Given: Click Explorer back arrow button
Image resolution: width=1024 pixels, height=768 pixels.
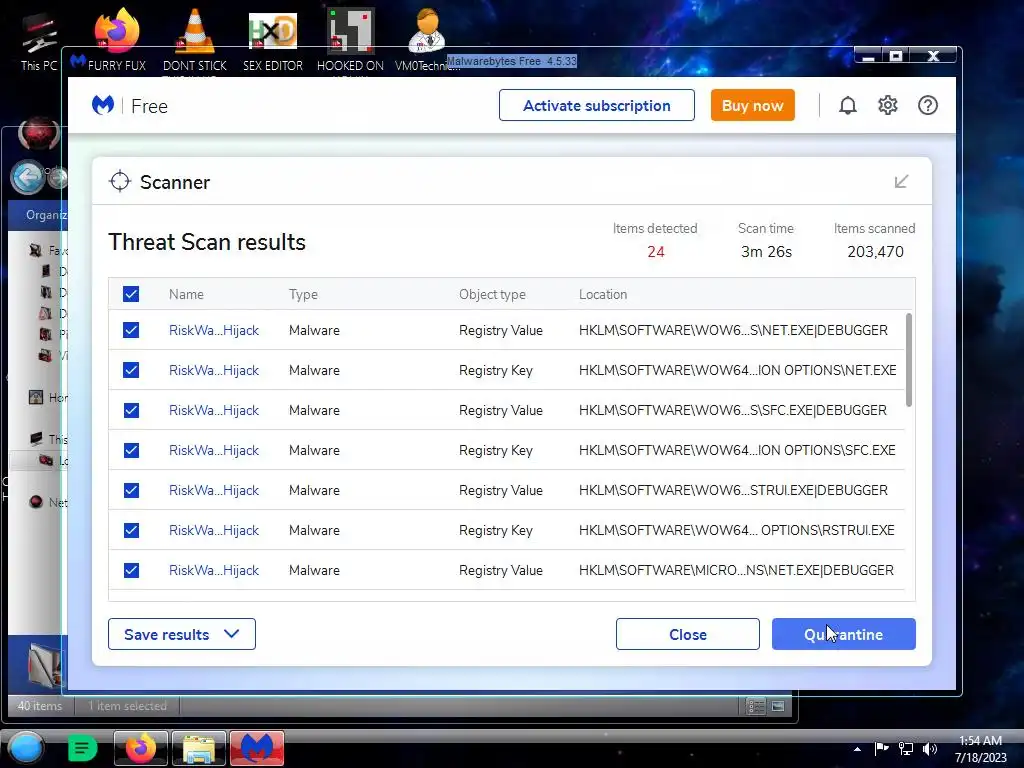Looking at the screenshot, I should [x=27, y=176].
